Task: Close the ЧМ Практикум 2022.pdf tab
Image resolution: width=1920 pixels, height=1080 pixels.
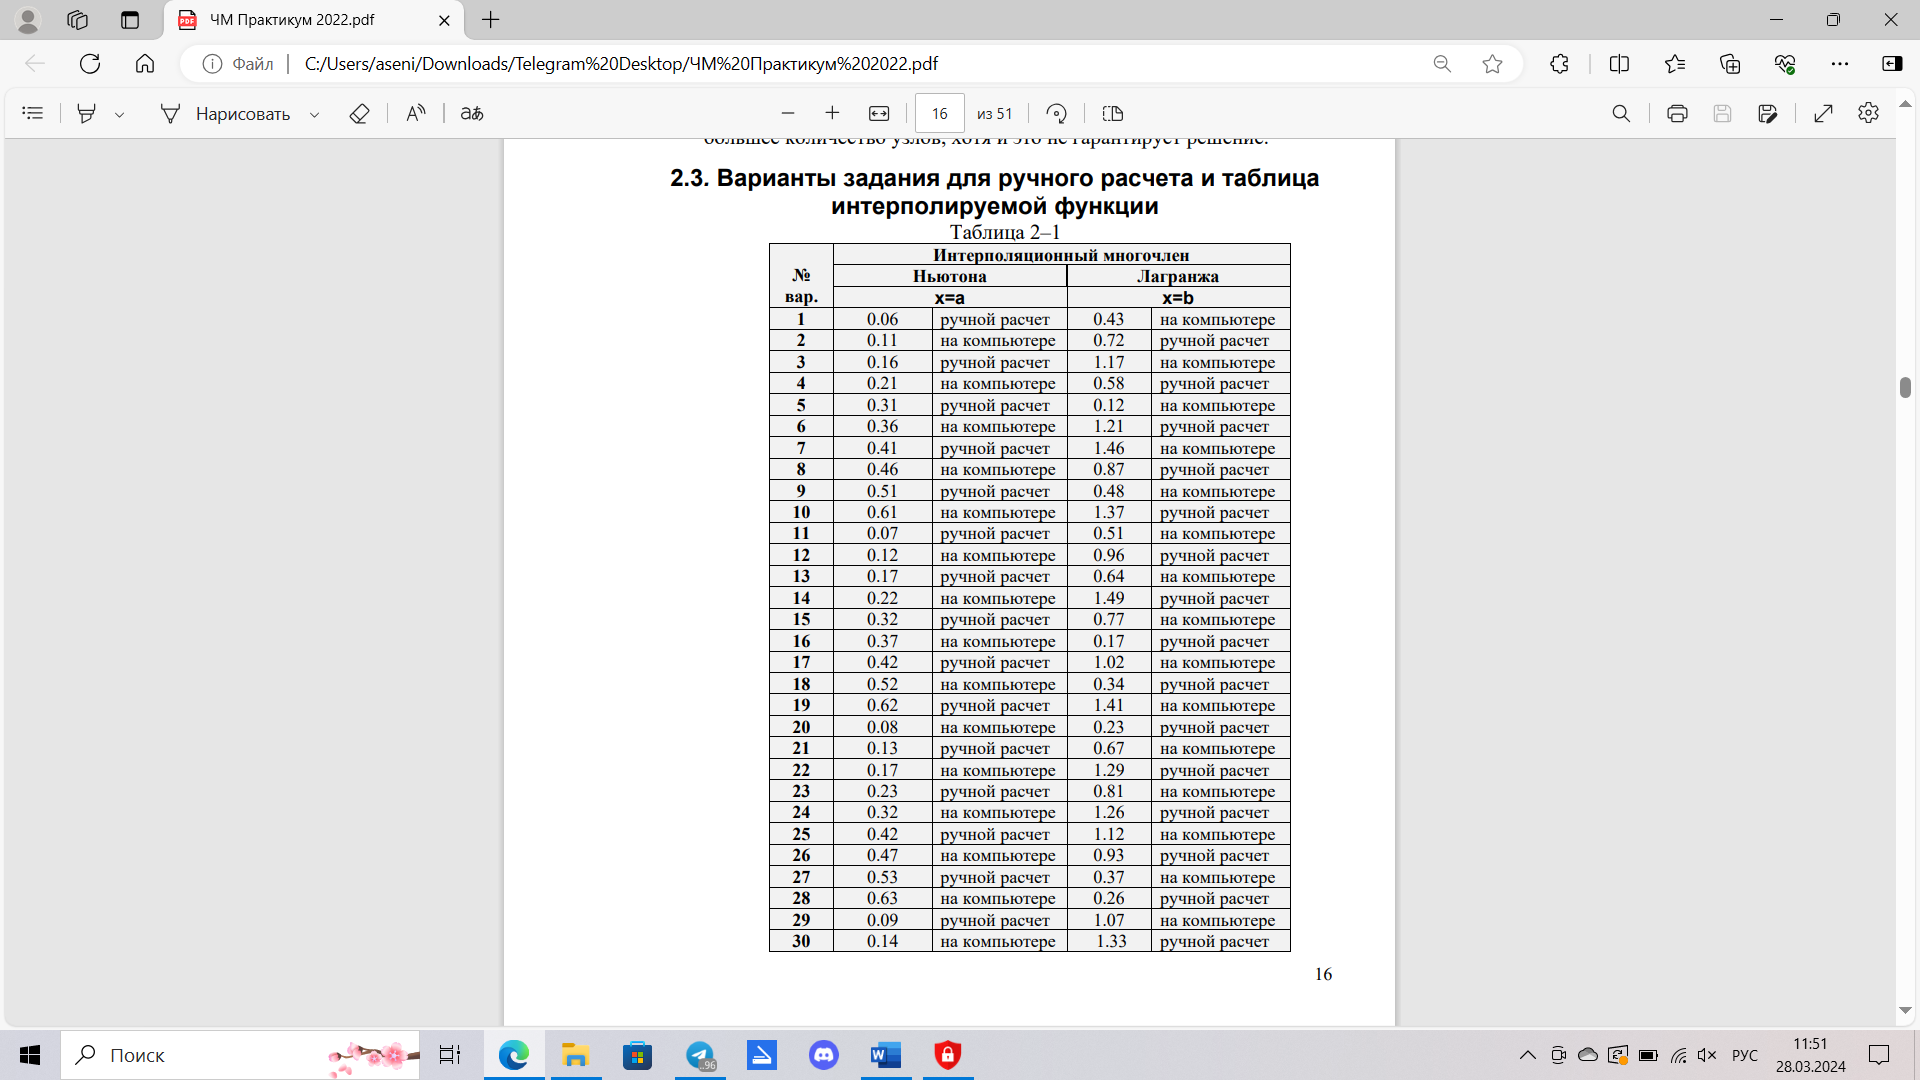Action: click(445, 20)
